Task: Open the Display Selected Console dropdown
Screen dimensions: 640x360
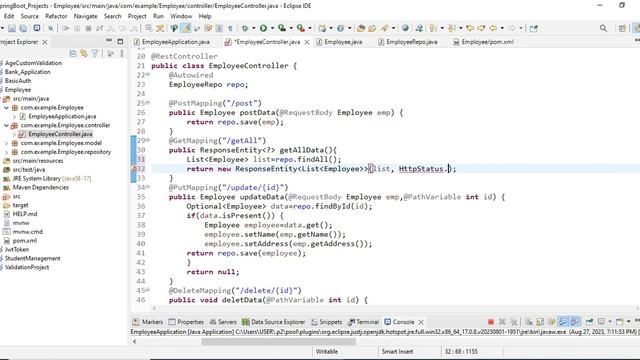Action: [x=610, y=322]
